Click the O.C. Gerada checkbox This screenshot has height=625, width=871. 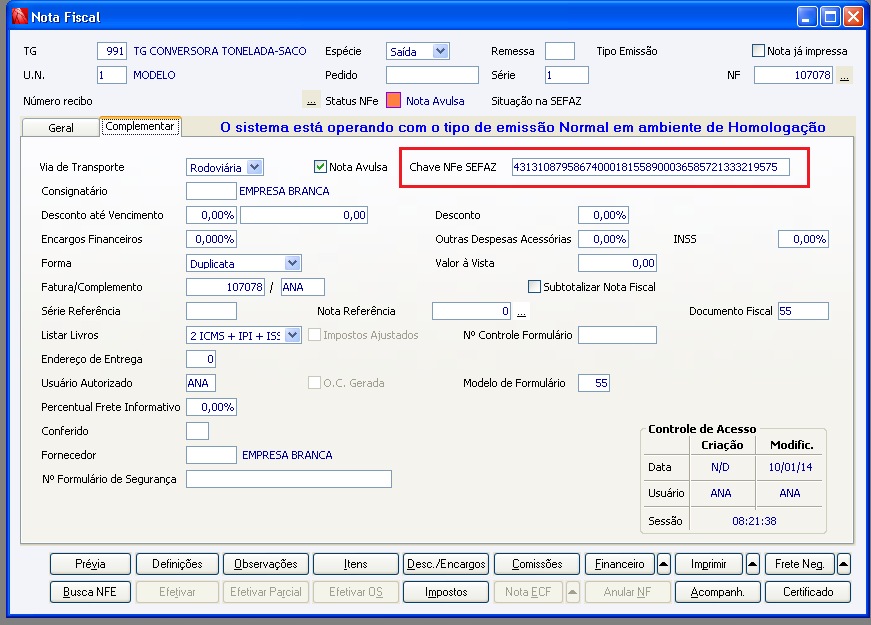[314, 382]
